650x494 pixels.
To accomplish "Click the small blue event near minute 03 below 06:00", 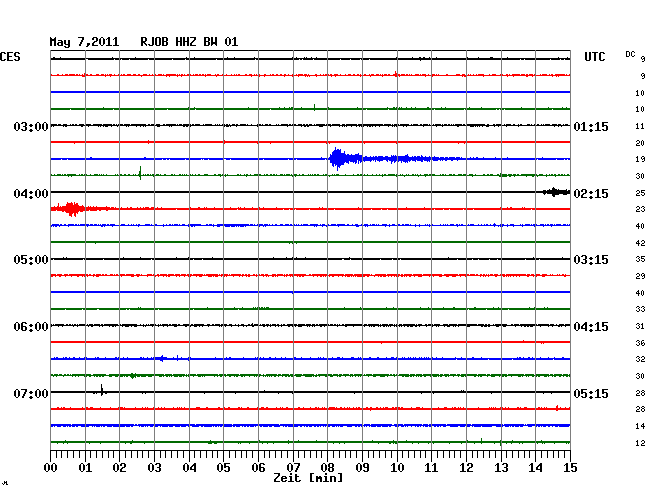I will [x=162, y=358].
